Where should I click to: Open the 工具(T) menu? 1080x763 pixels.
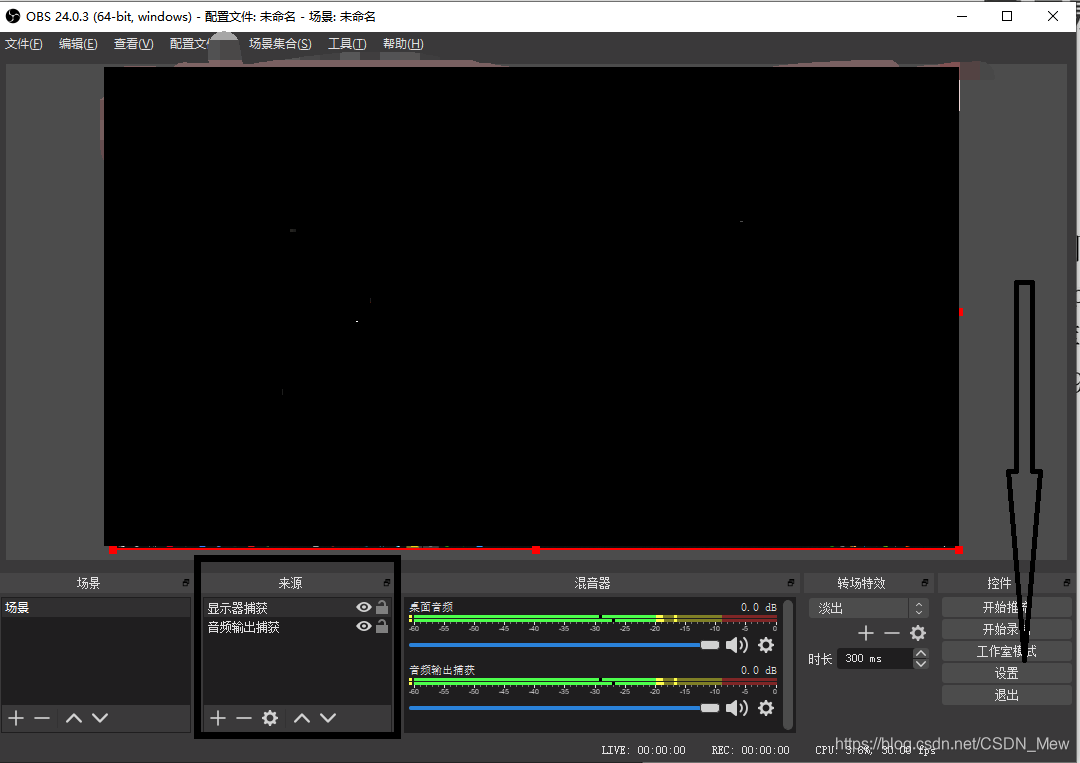[x=347, y=44]
